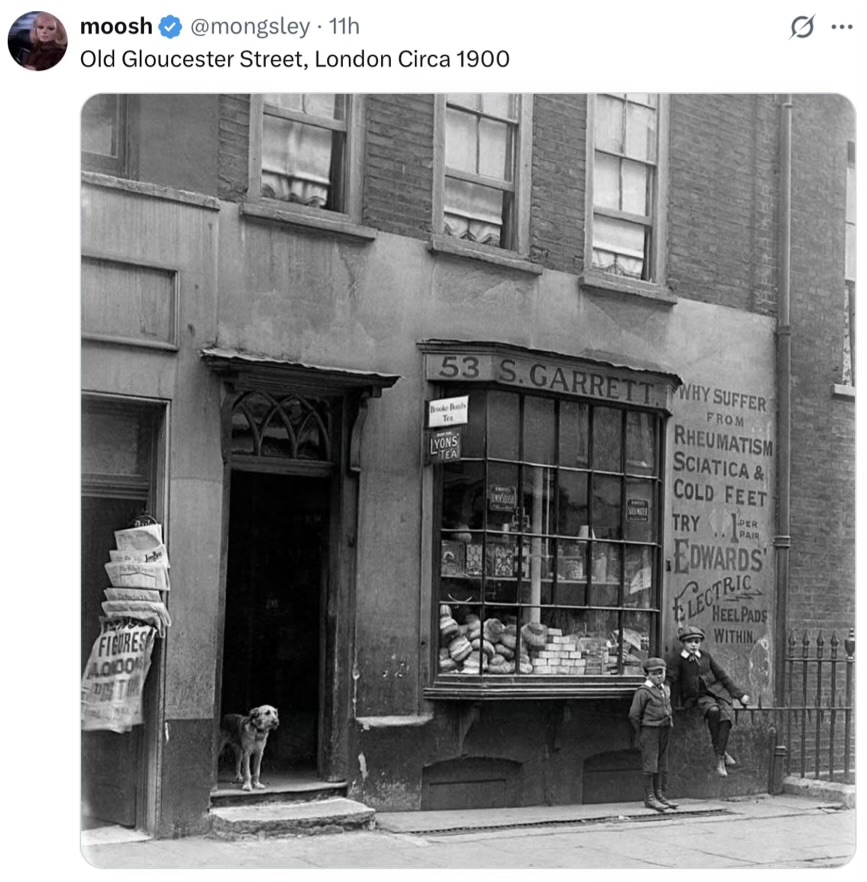The image size is (867, 882).
Task: Click the dog standing in the doorway
Action: click(x=249, y=746)
